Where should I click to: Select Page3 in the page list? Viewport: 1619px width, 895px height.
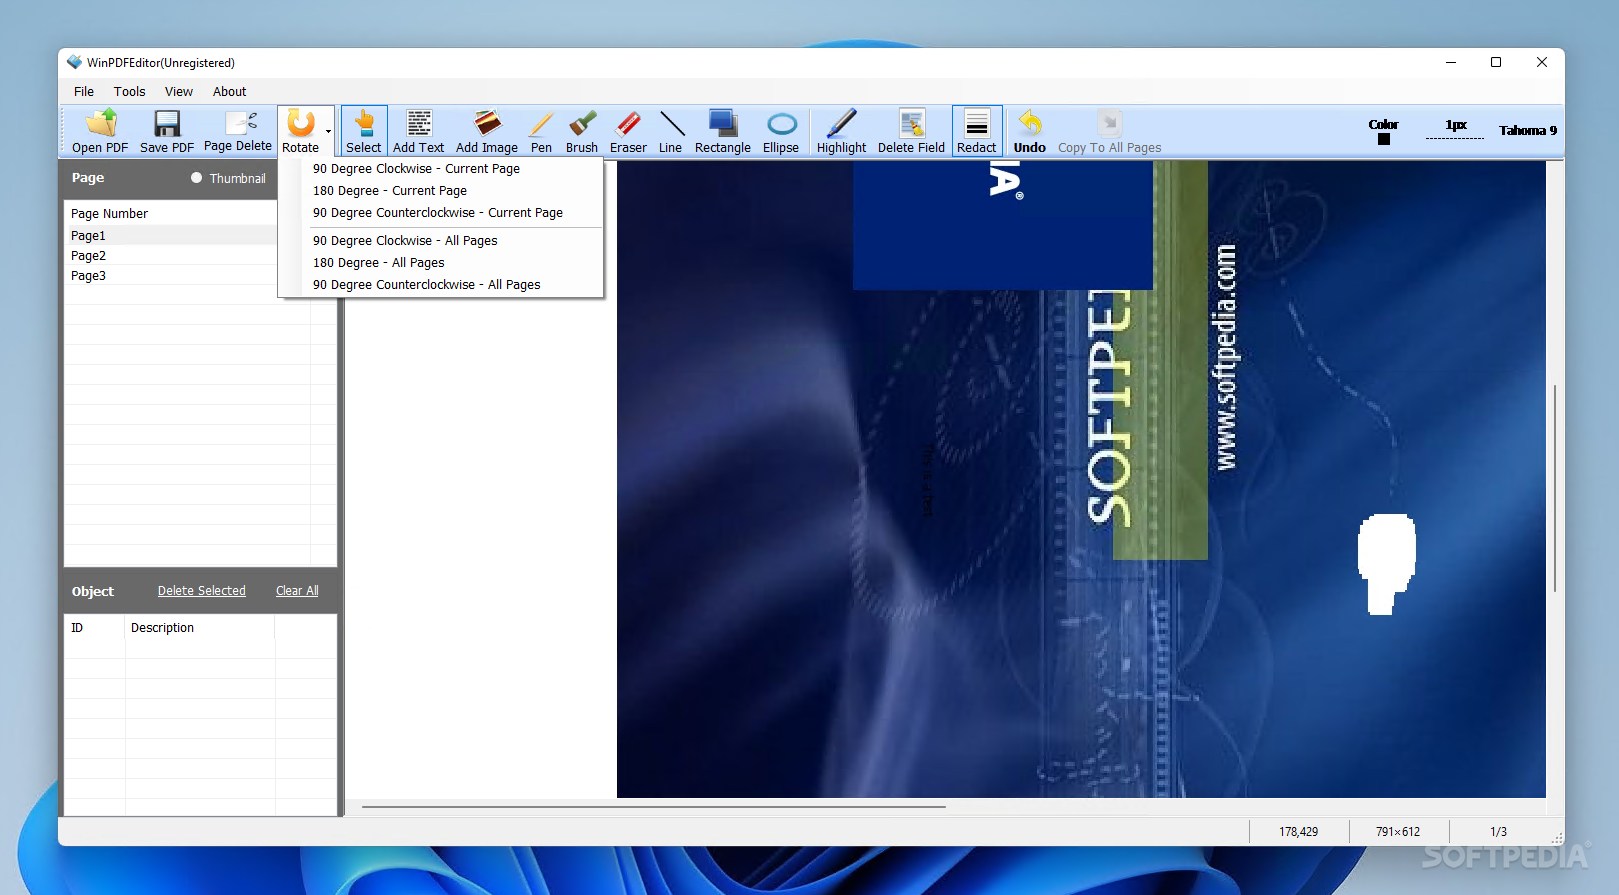click(x=172, y=276)
